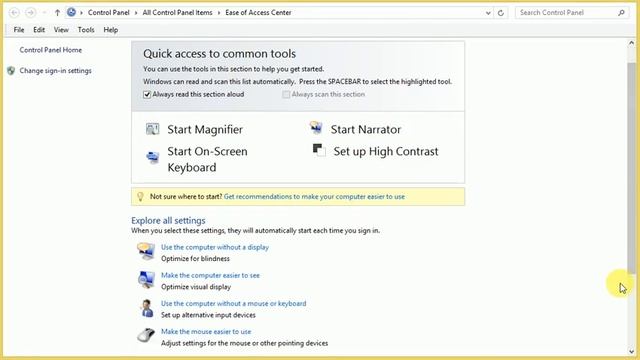Click the Narrator icon
This screenshot has height=360, width=640.
316,128
